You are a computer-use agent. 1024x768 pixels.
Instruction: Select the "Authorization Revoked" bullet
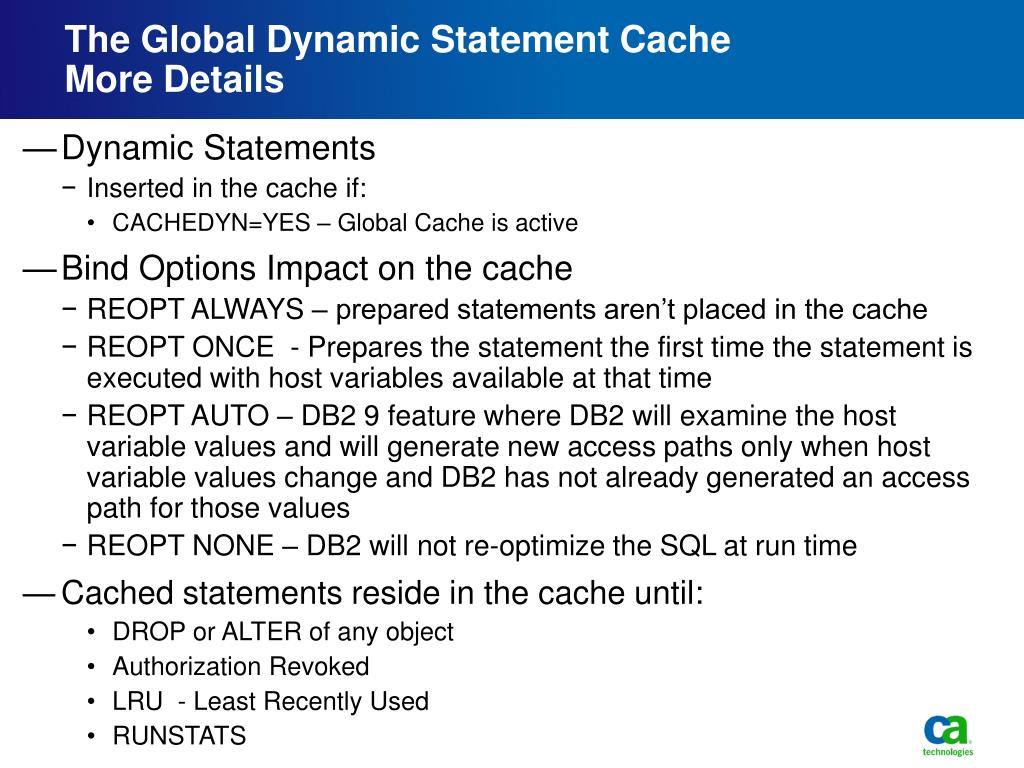[x=241, y=667]
